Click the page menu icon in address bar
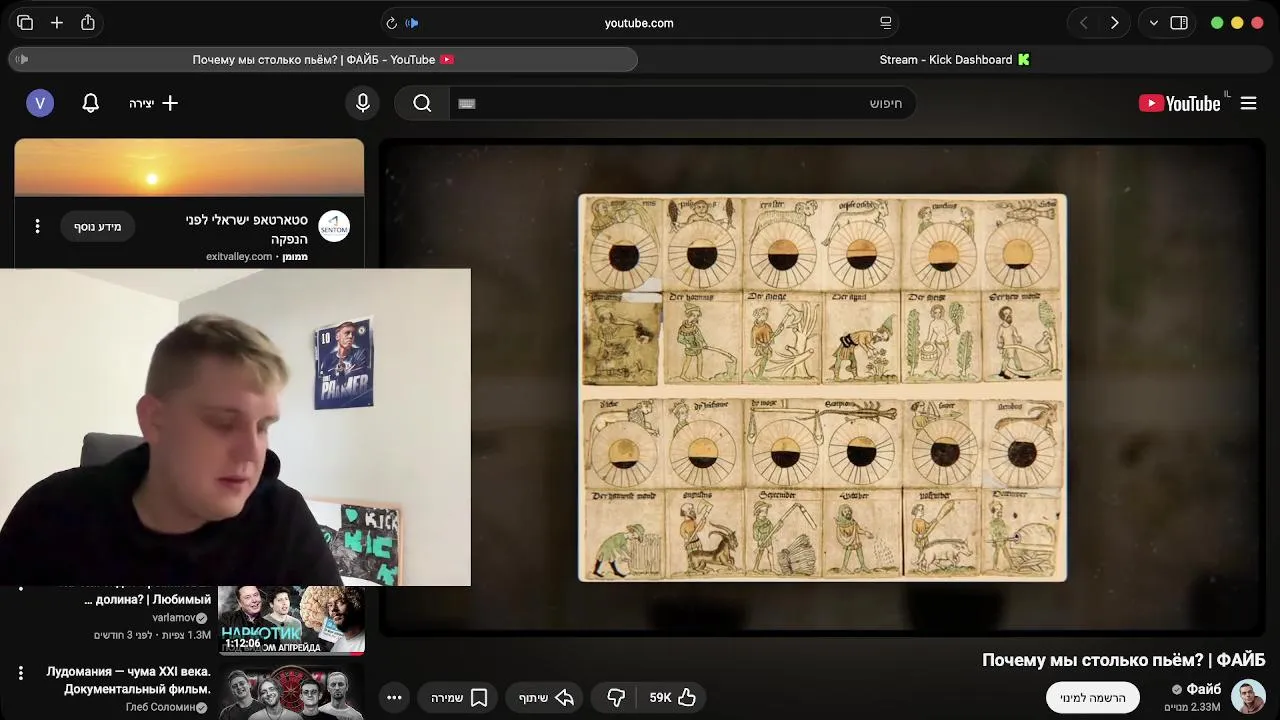Viewport: 1280px width, 720px height. 885,23
